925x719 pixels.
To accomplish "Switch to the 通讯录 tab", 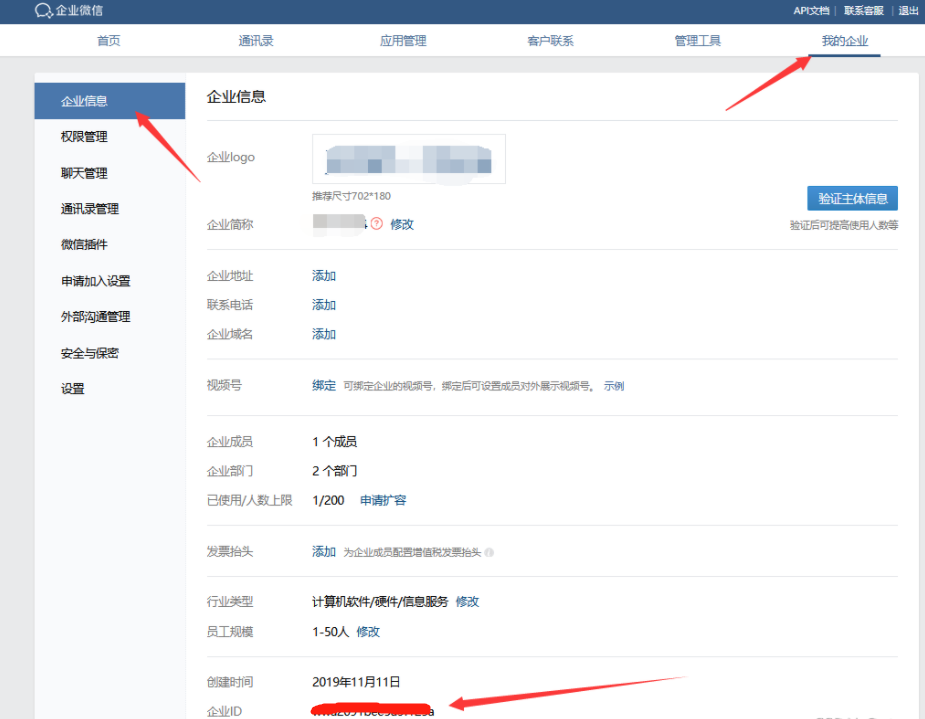I will click(256, 41).
